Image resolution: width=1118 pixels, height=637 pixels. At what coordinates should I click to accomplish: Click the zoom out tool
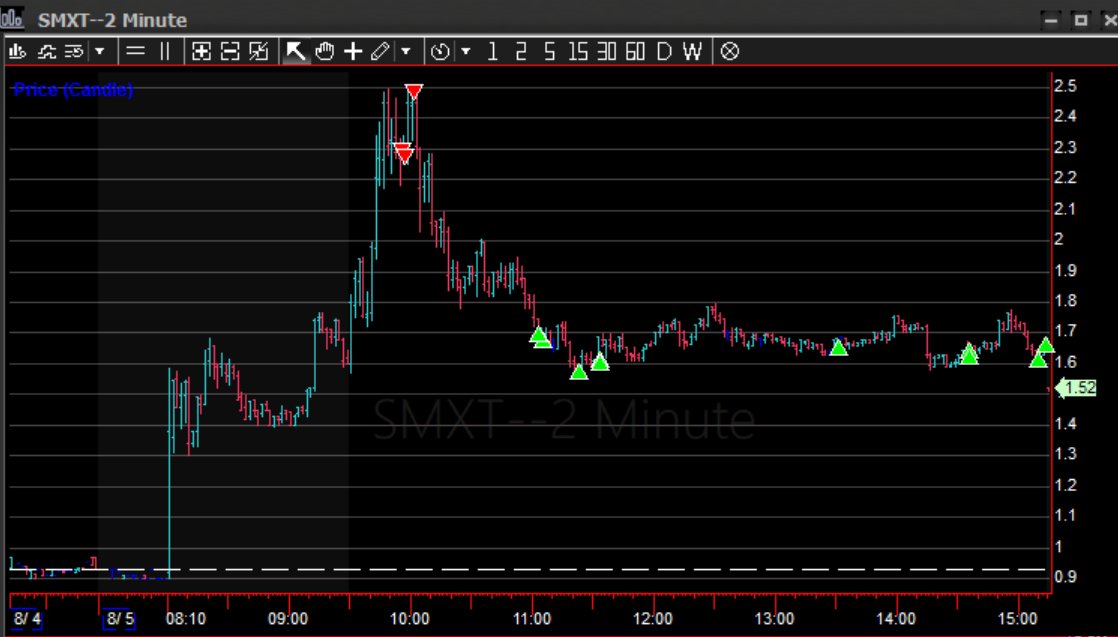pyautogui.click(x=229, y=51)
